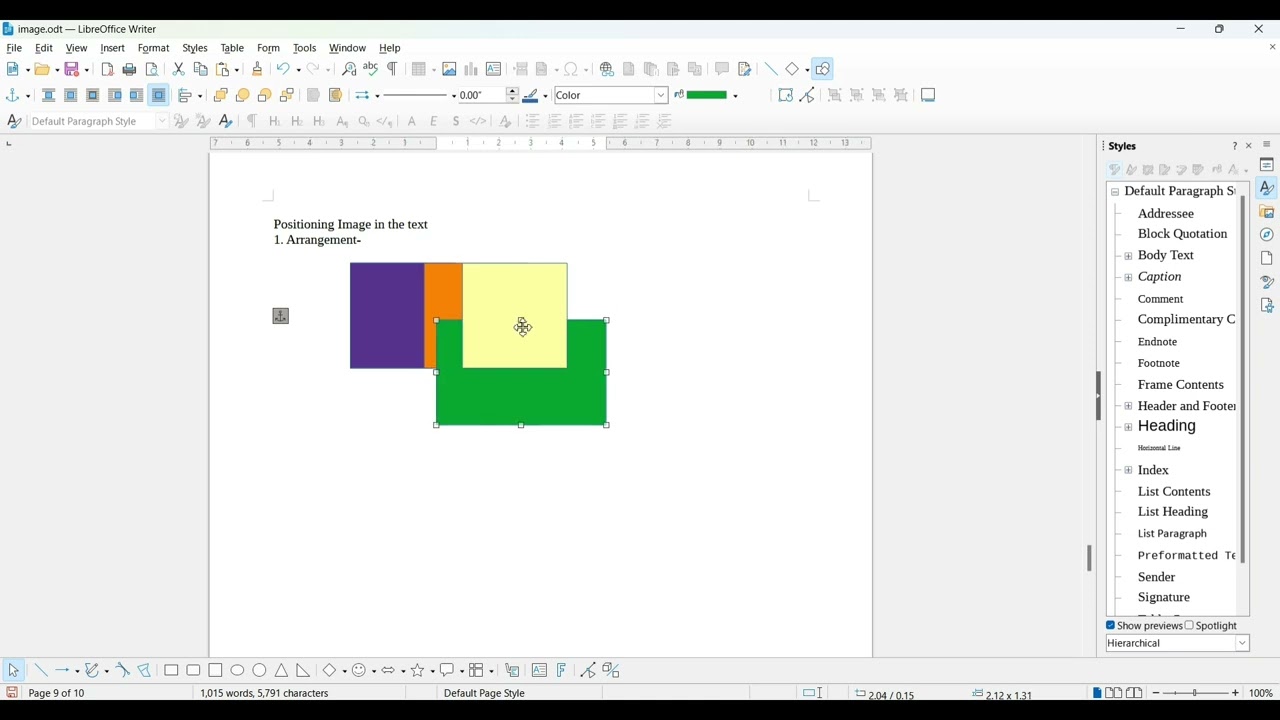Toggle the Show Draw Functions button
1280x720 pixels.
click(x=824, y=70)
